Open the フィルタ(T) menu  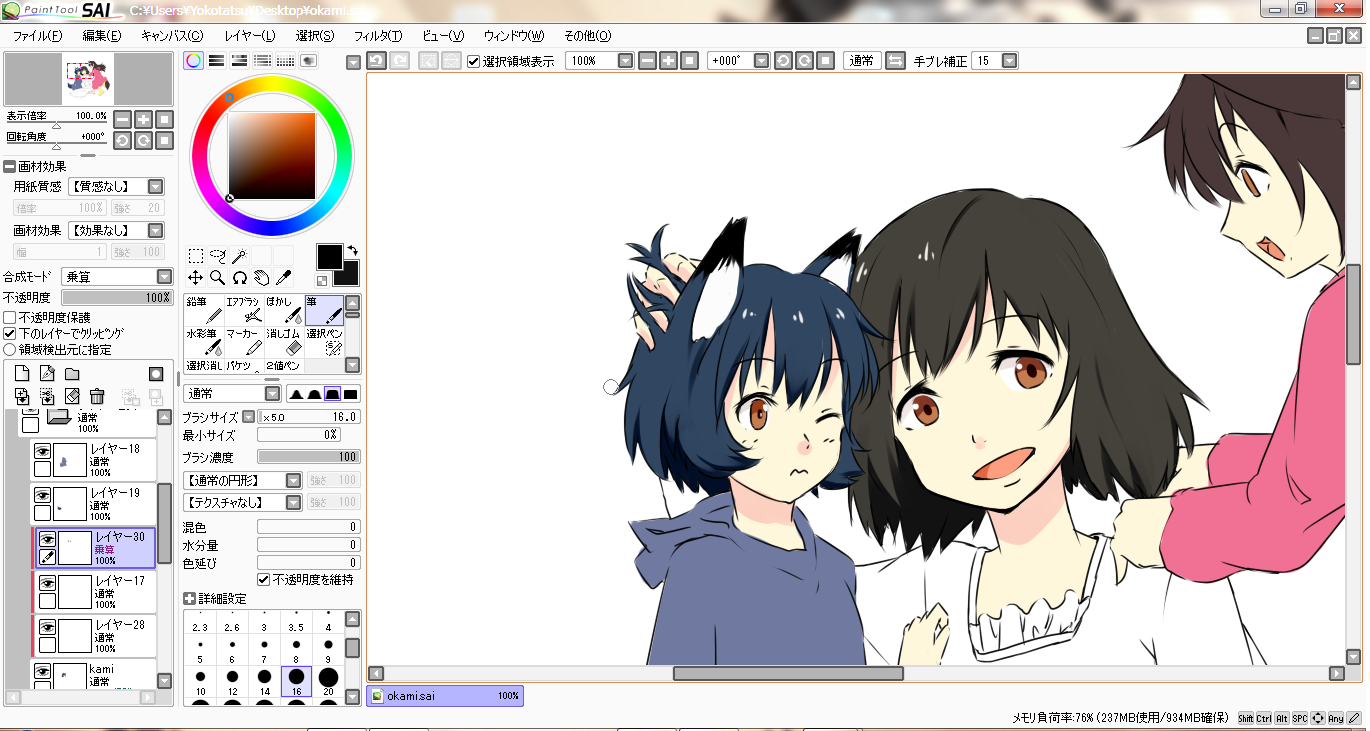coord(378,36)
